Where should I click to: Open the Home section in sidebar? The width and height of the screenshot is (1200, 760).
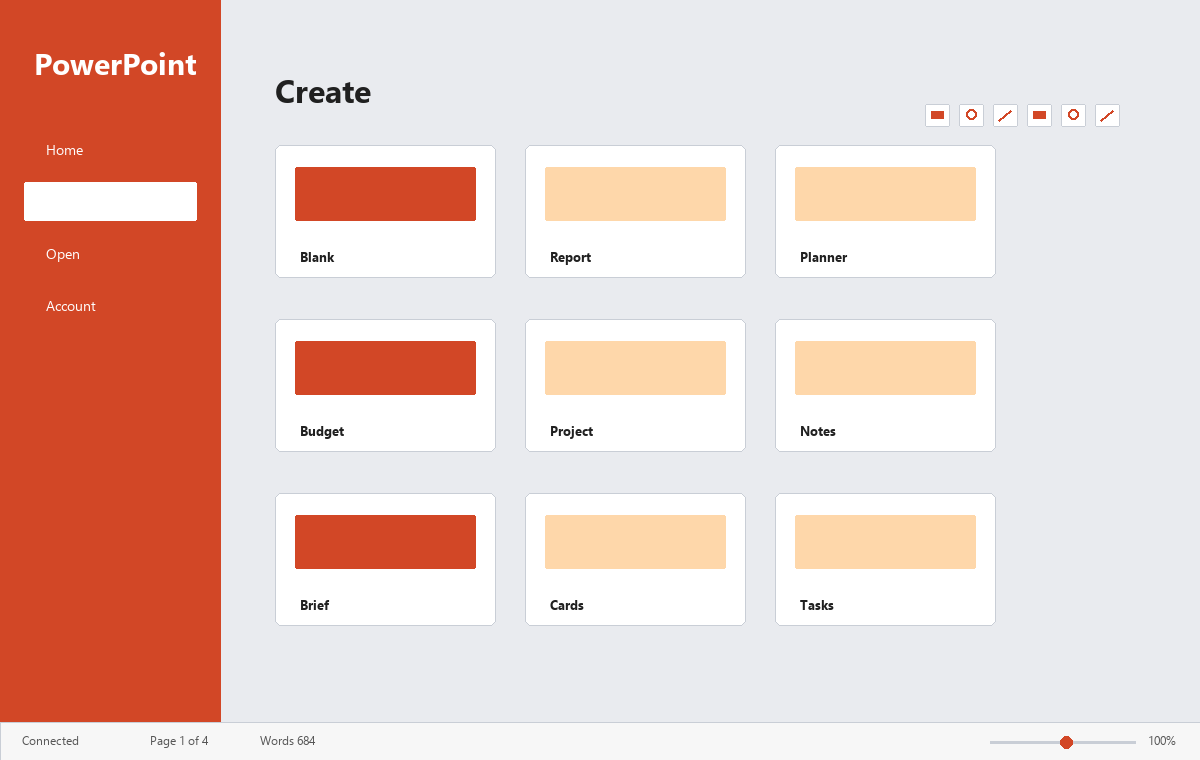coord(110,150)
